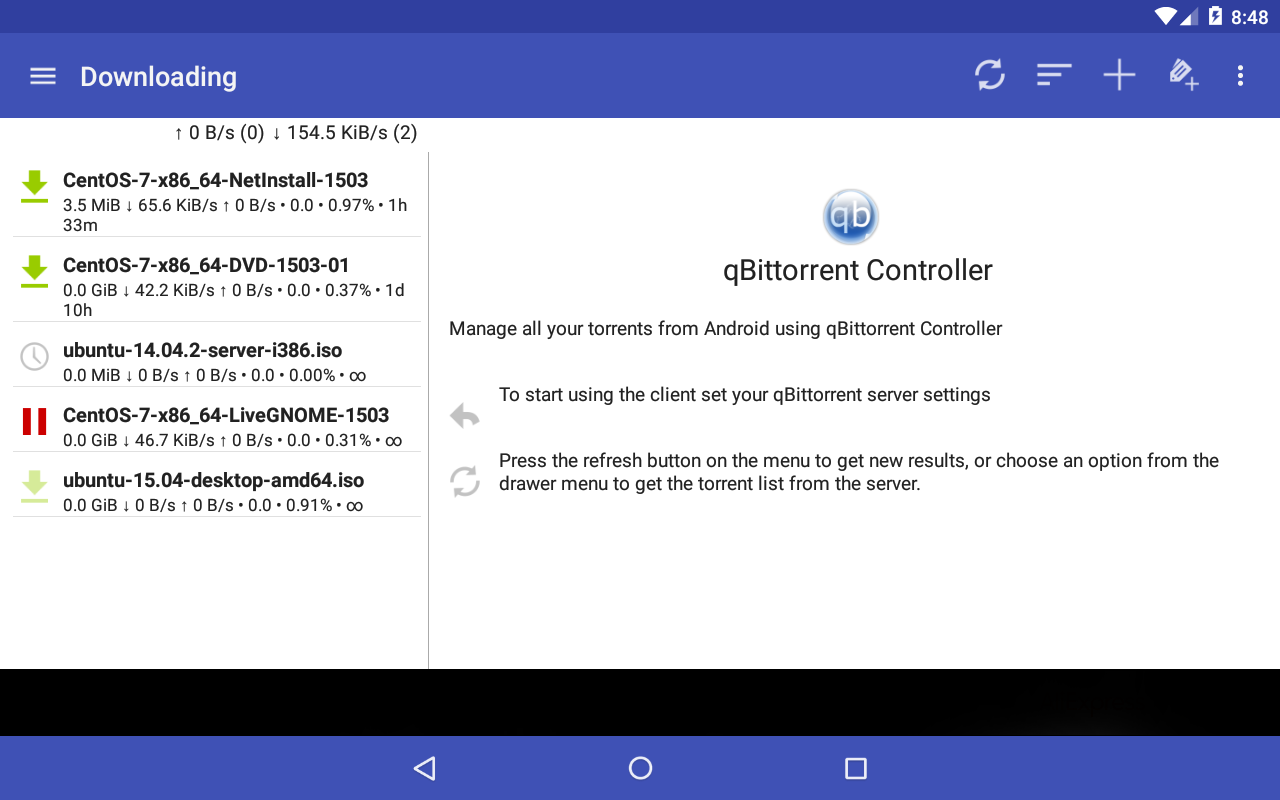Tap the qBittorrent logo icon

(851, 216)
